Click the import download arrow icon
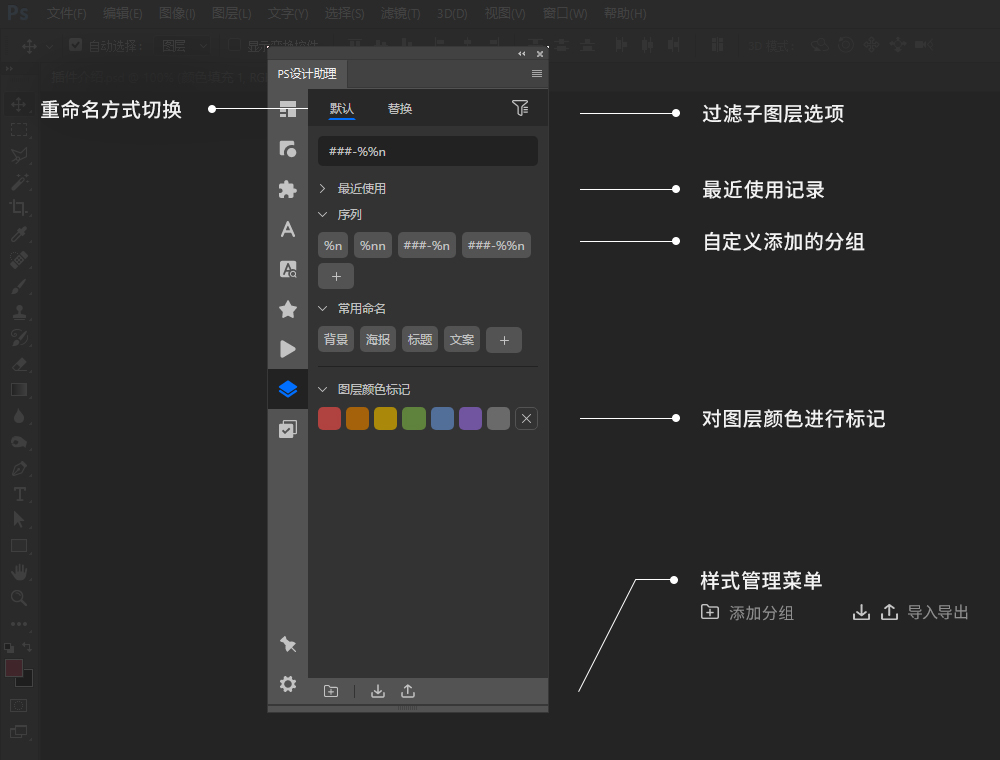 [x=378, y=691]
